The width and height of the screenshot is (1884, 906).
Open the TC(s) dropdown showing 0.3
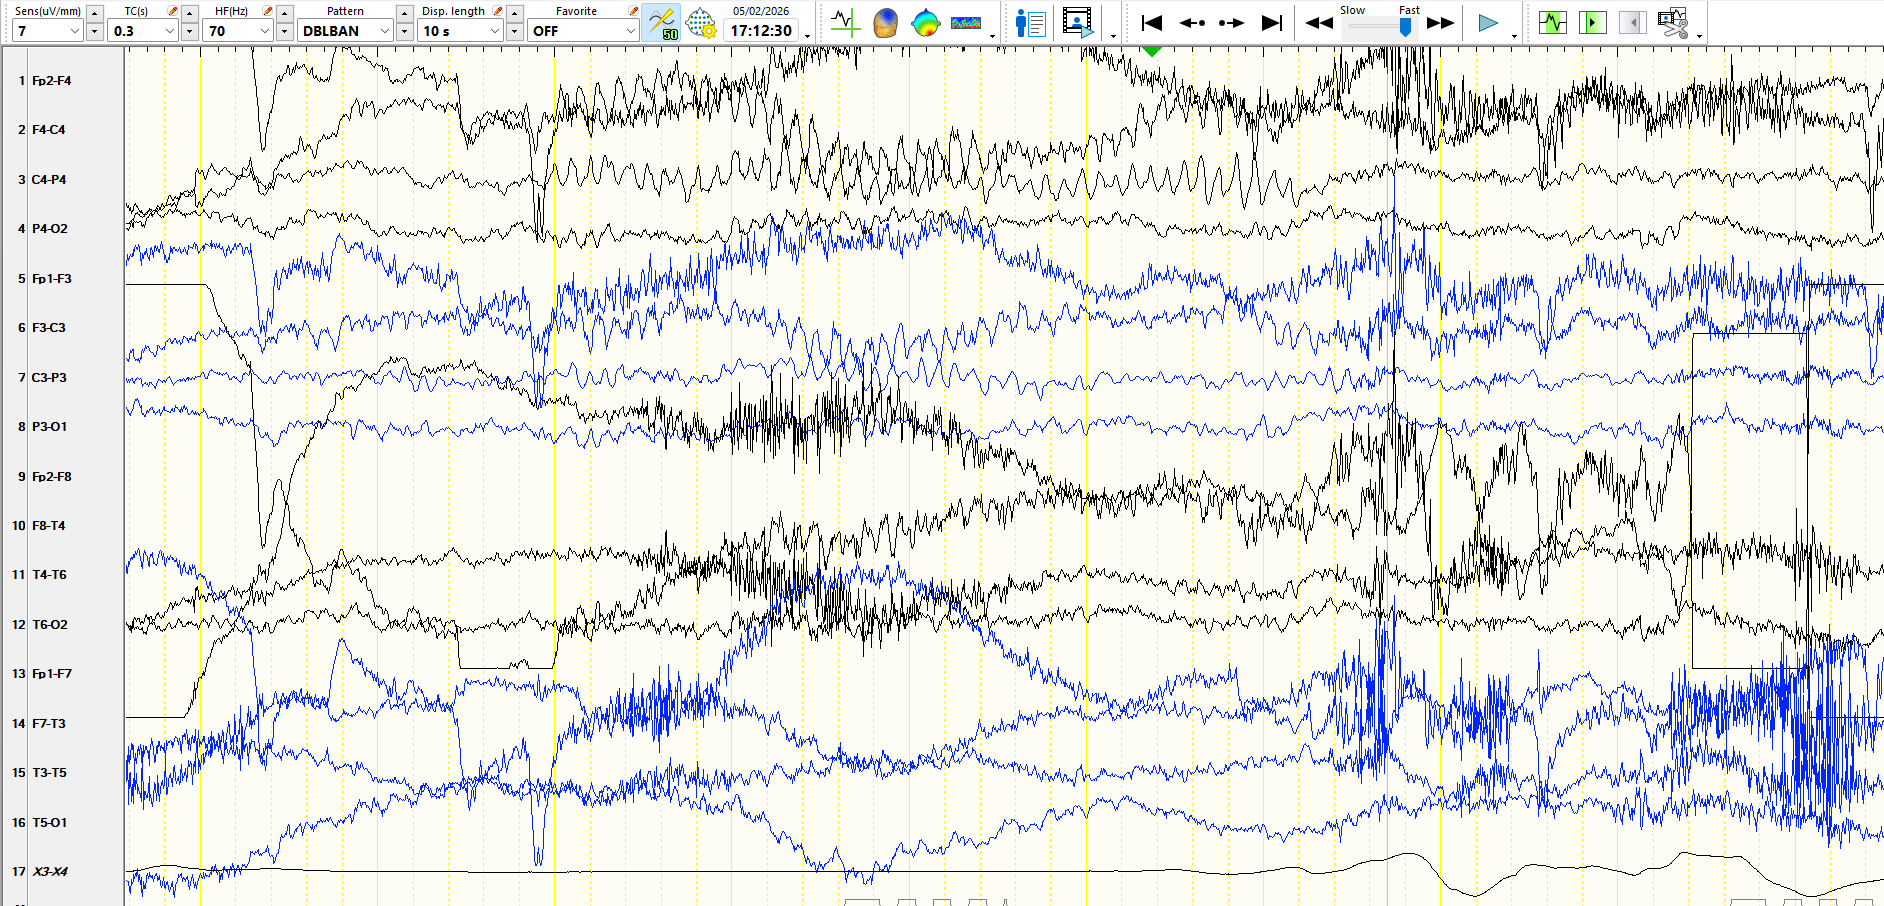(x=143, y=31)
